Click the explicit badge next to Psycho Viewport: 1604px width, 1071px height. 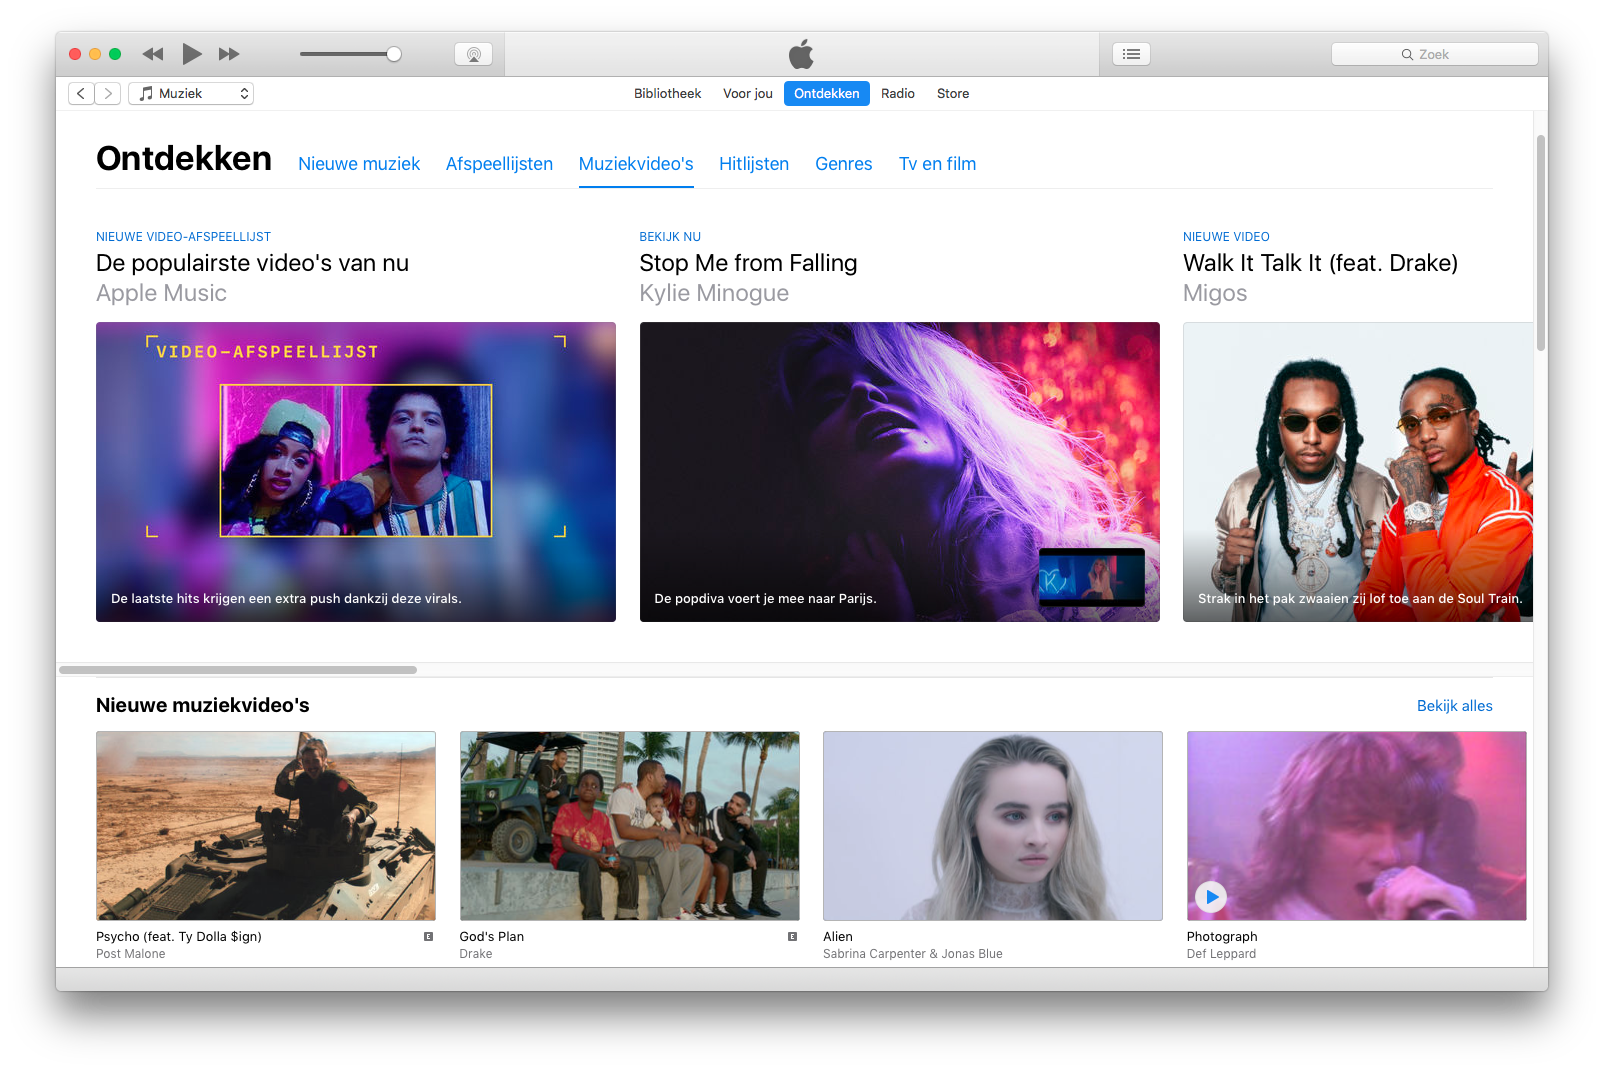click(428, 937)
